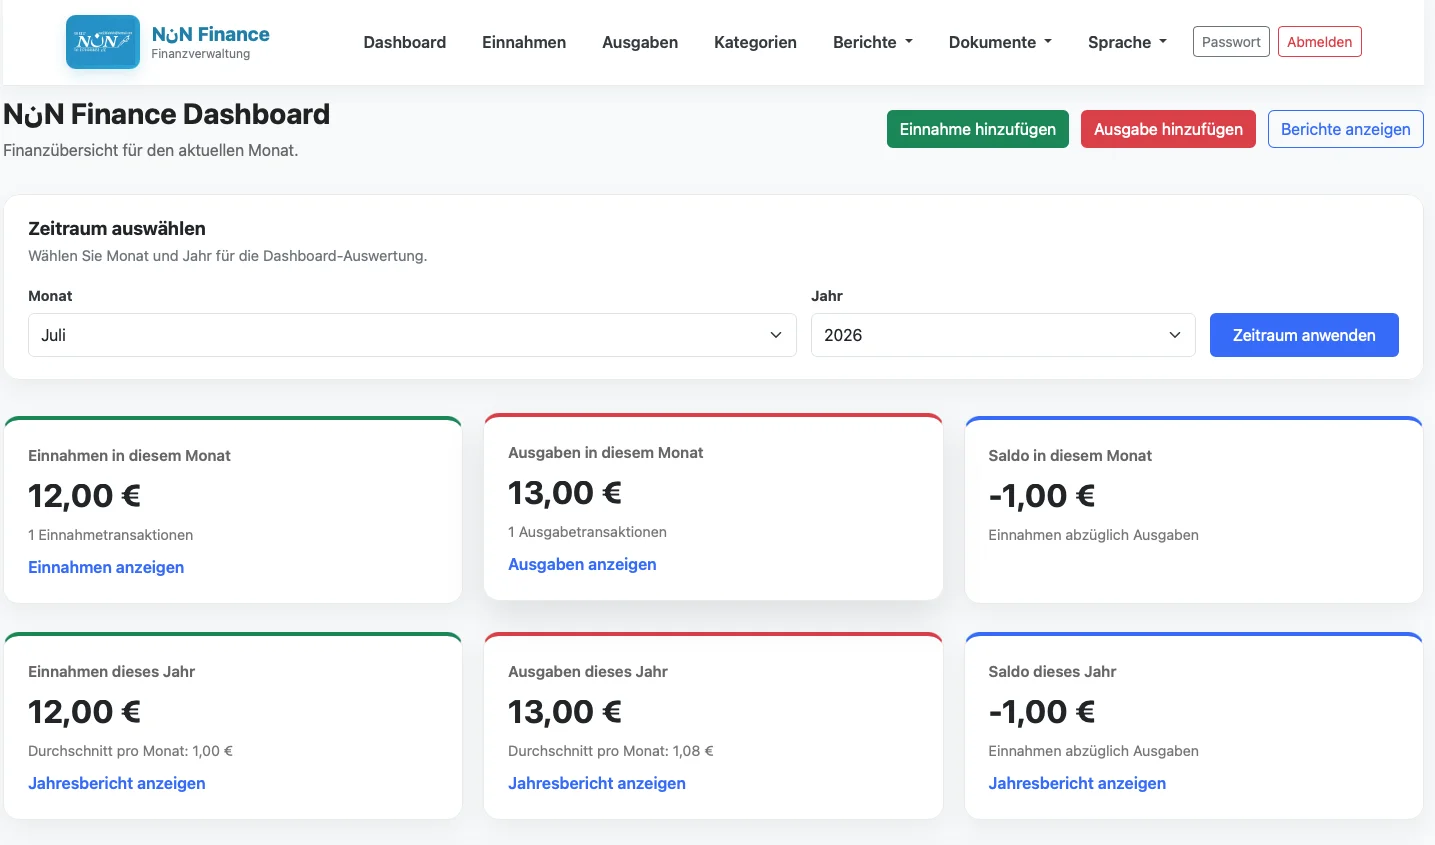Click the NUN Finance brand name text

pos(211,34)
